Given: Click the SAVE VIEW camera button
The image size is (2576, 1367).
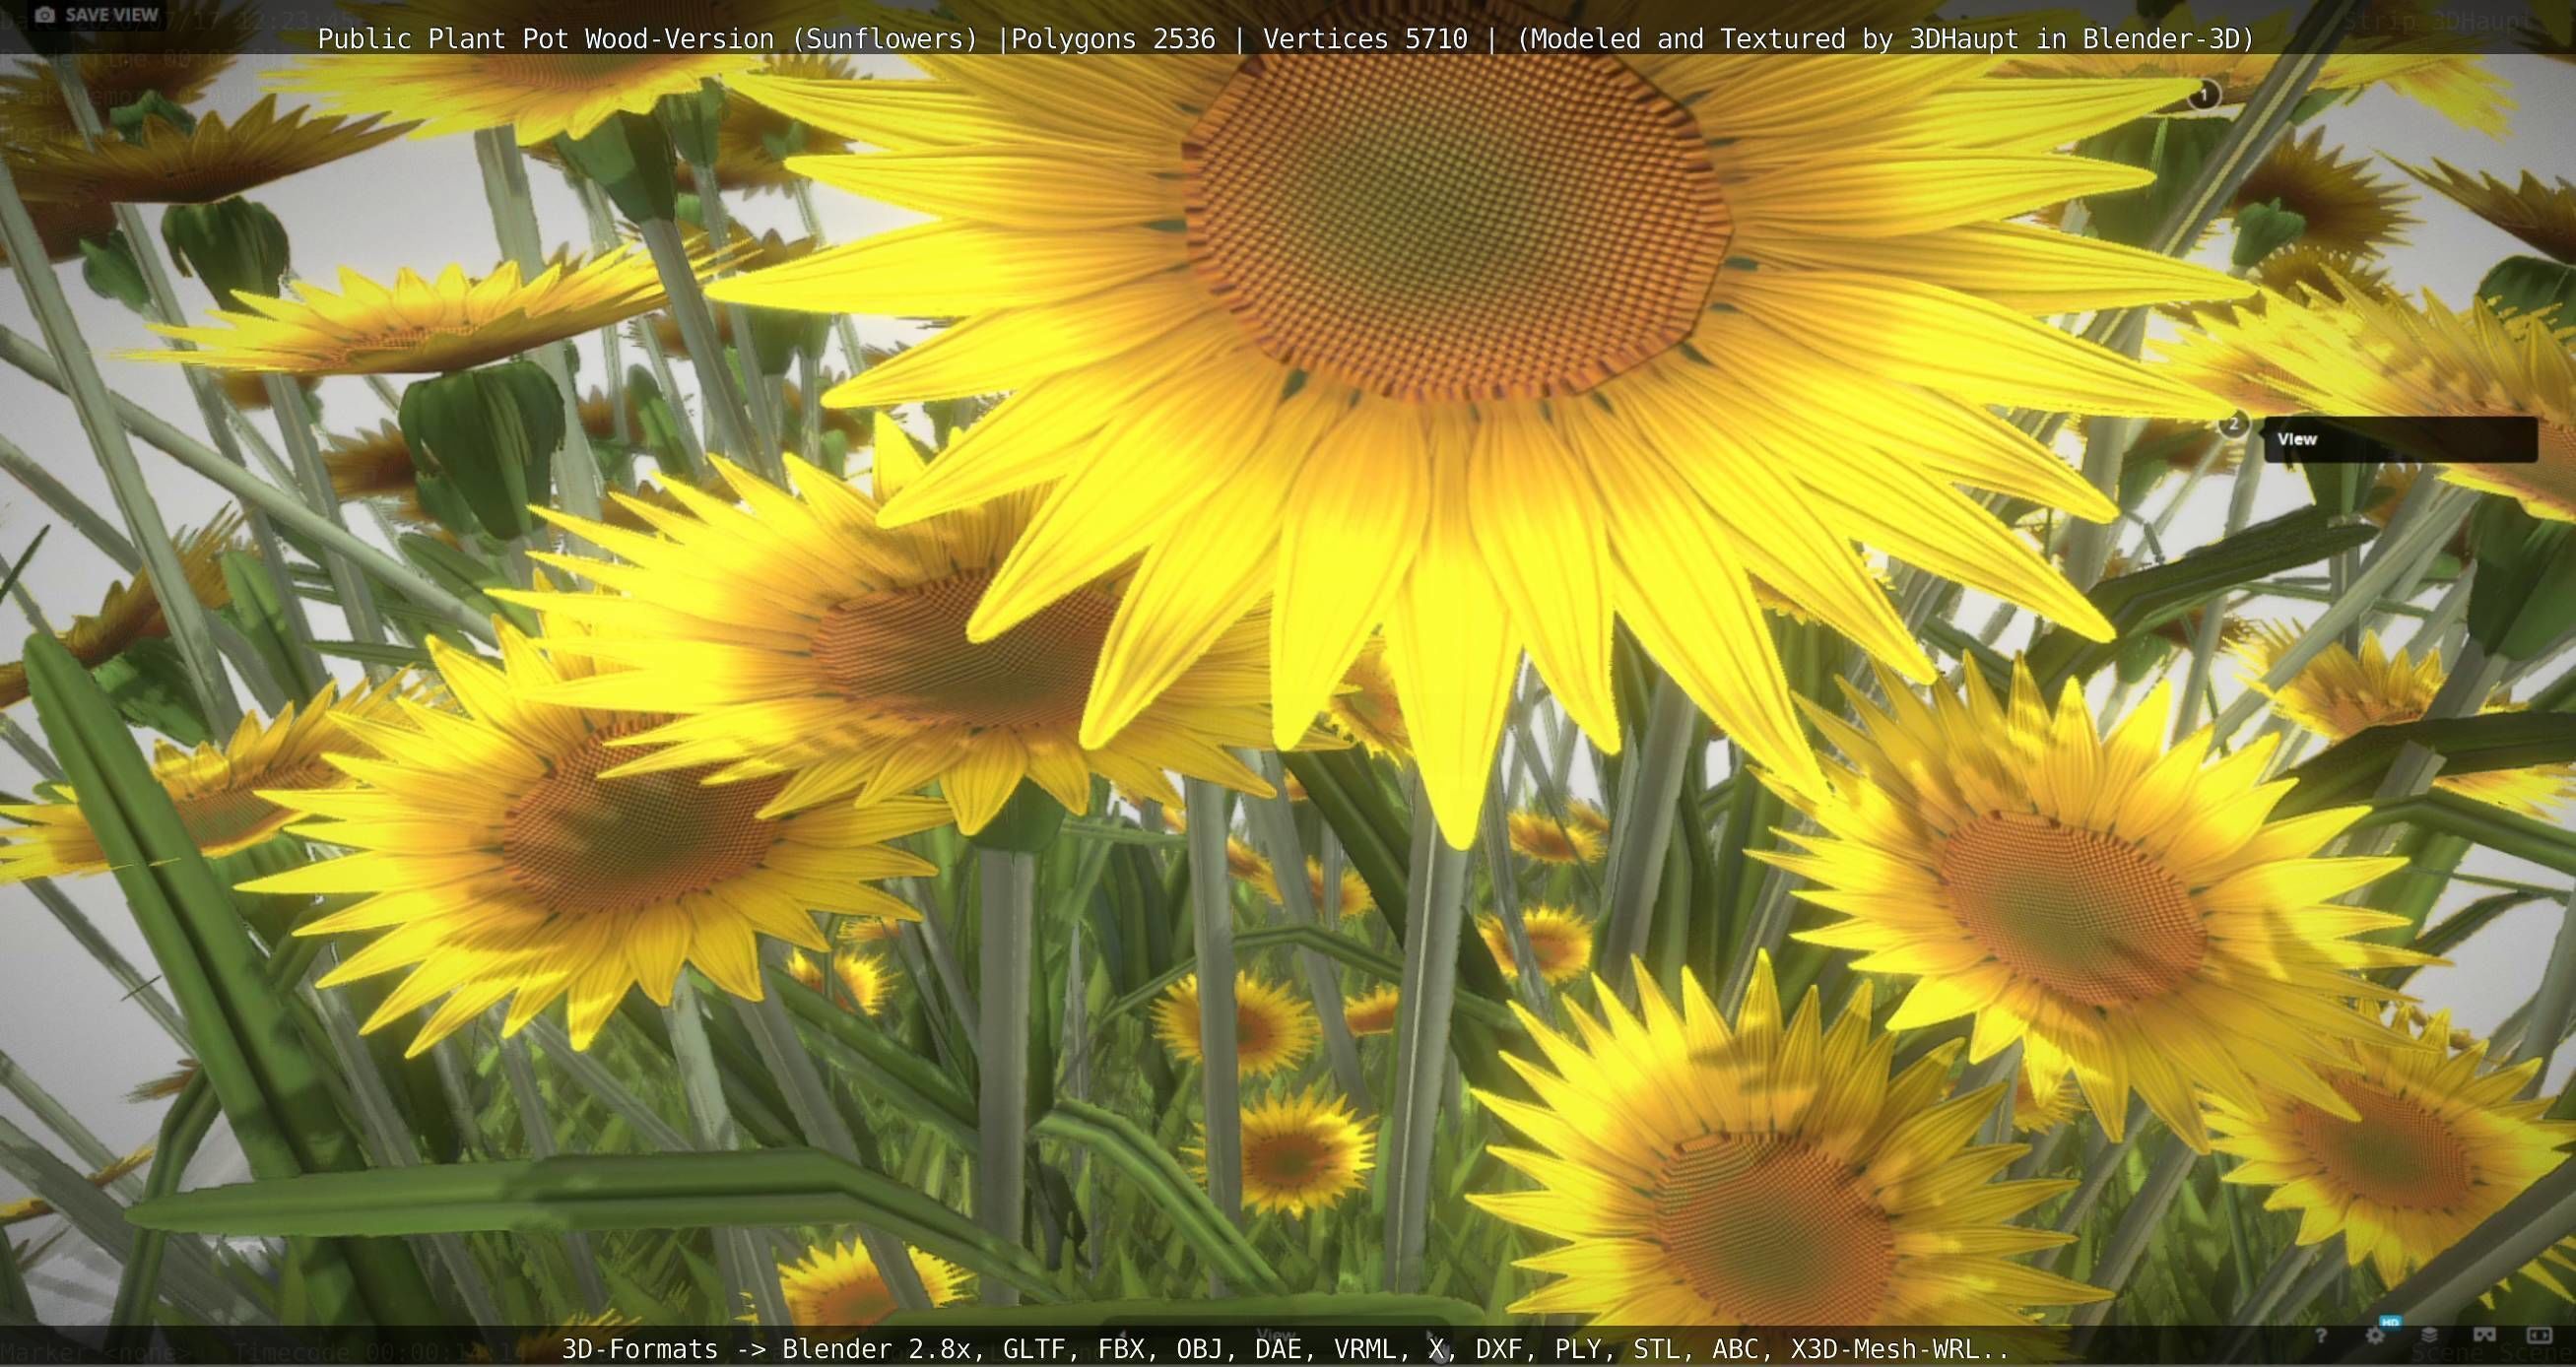Looking at the screenshot, I should (x=96, y=15).
